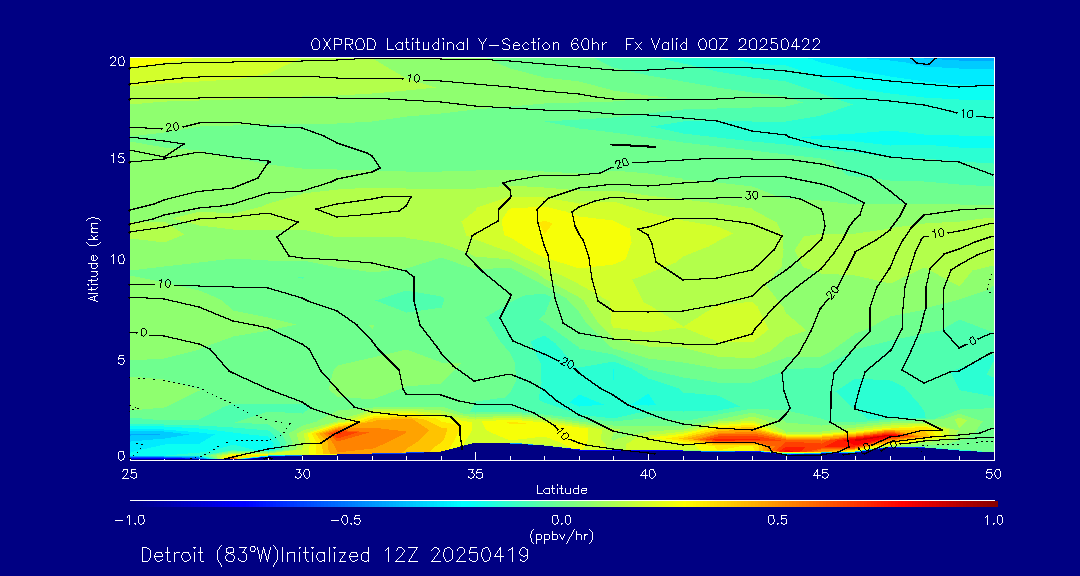Select the latitude axis tick label 30
1080x576 pixels.
tap(302, 474)
